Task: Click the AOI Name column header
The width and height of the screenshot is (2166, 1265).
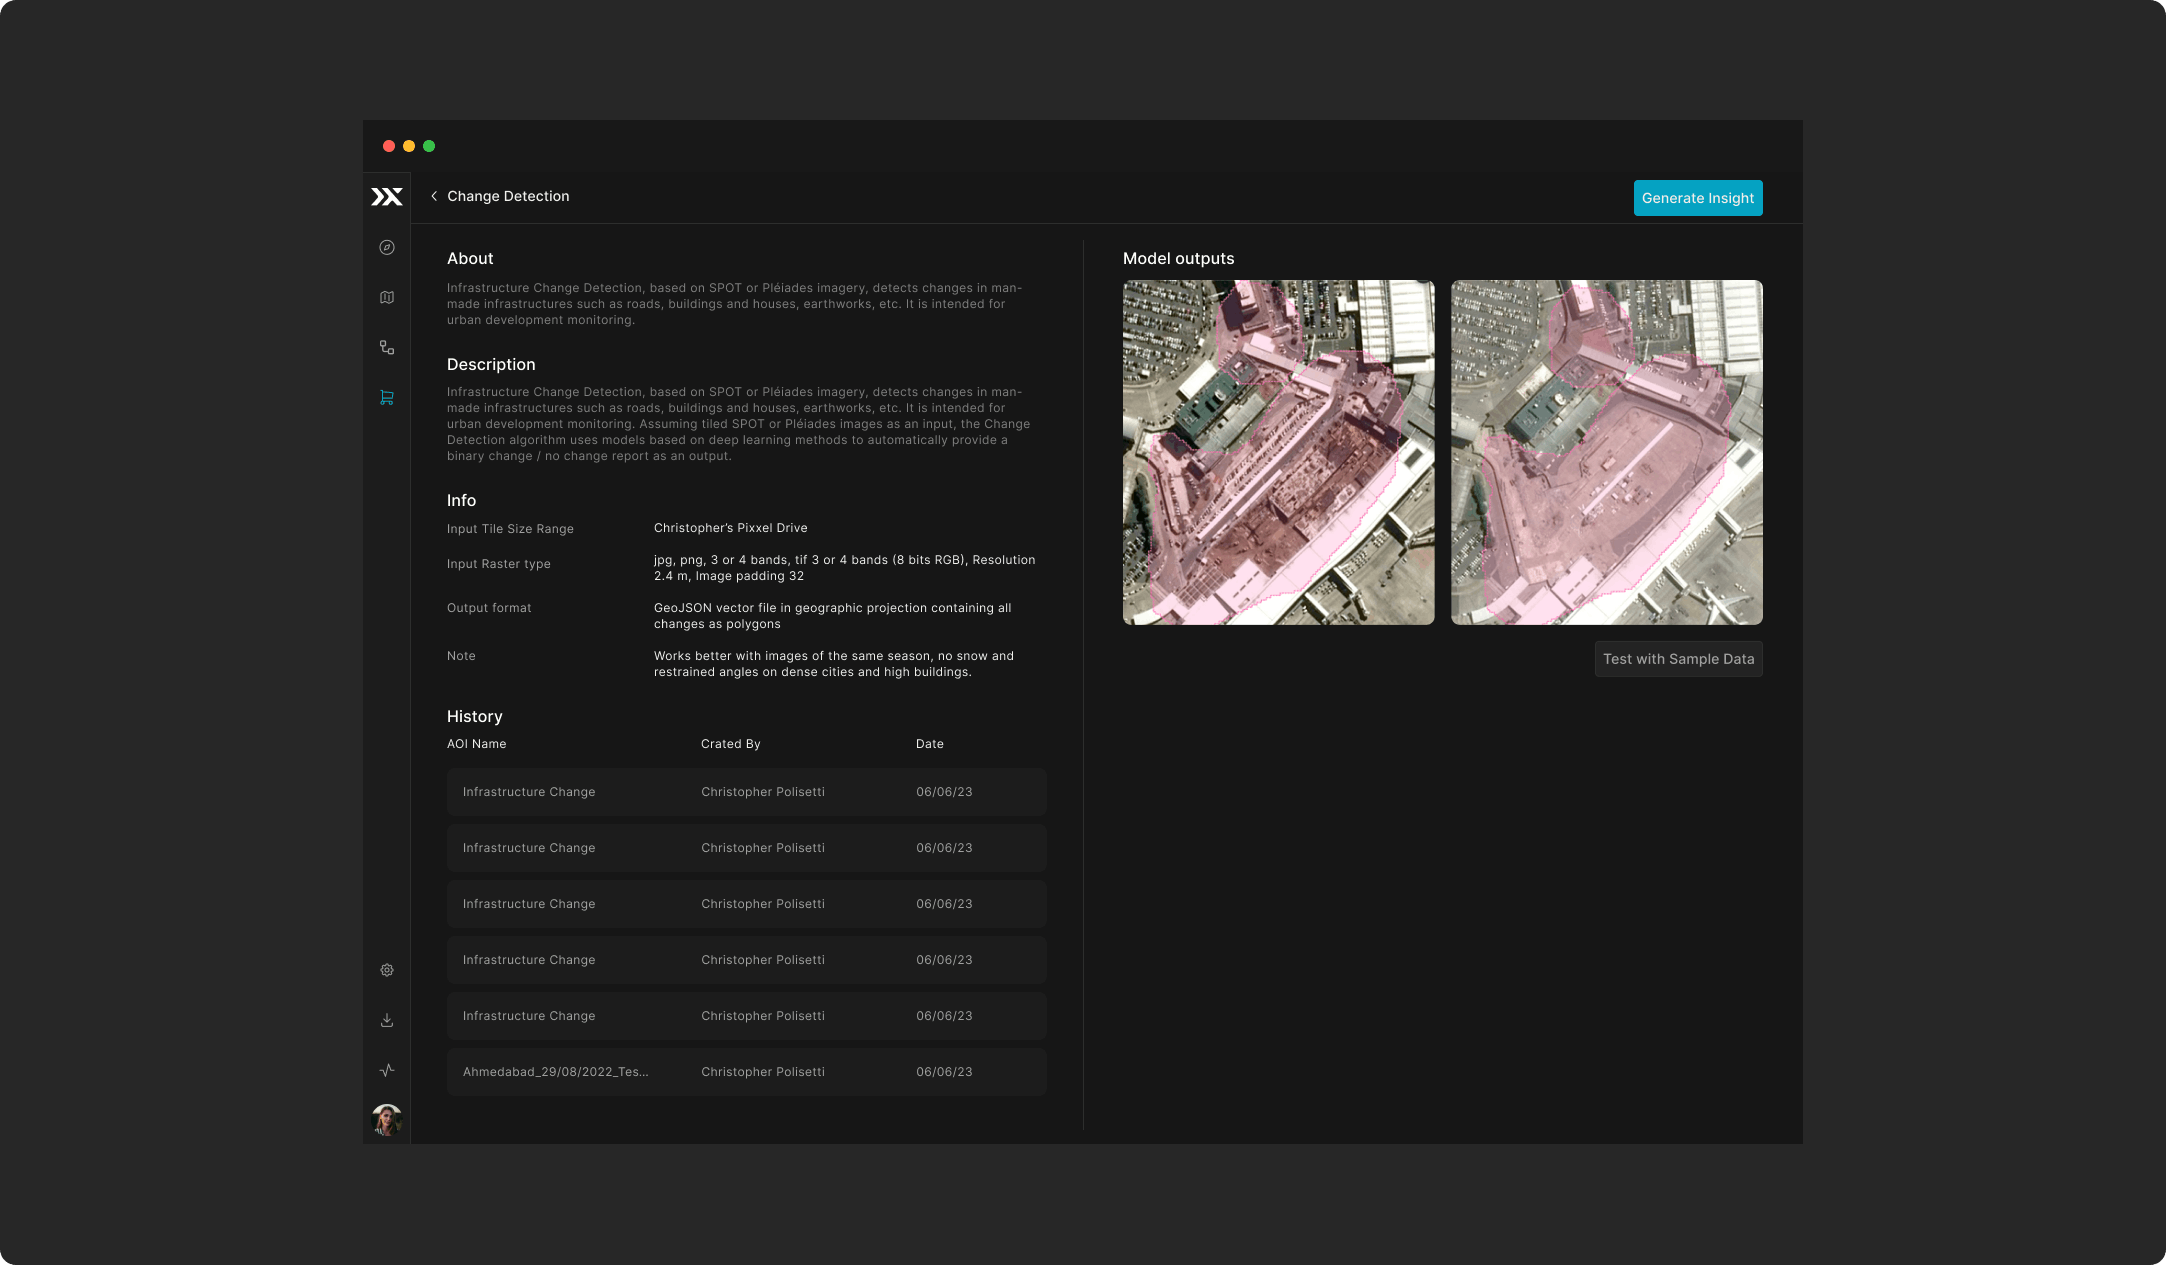Action: click(x=476, y=744)
